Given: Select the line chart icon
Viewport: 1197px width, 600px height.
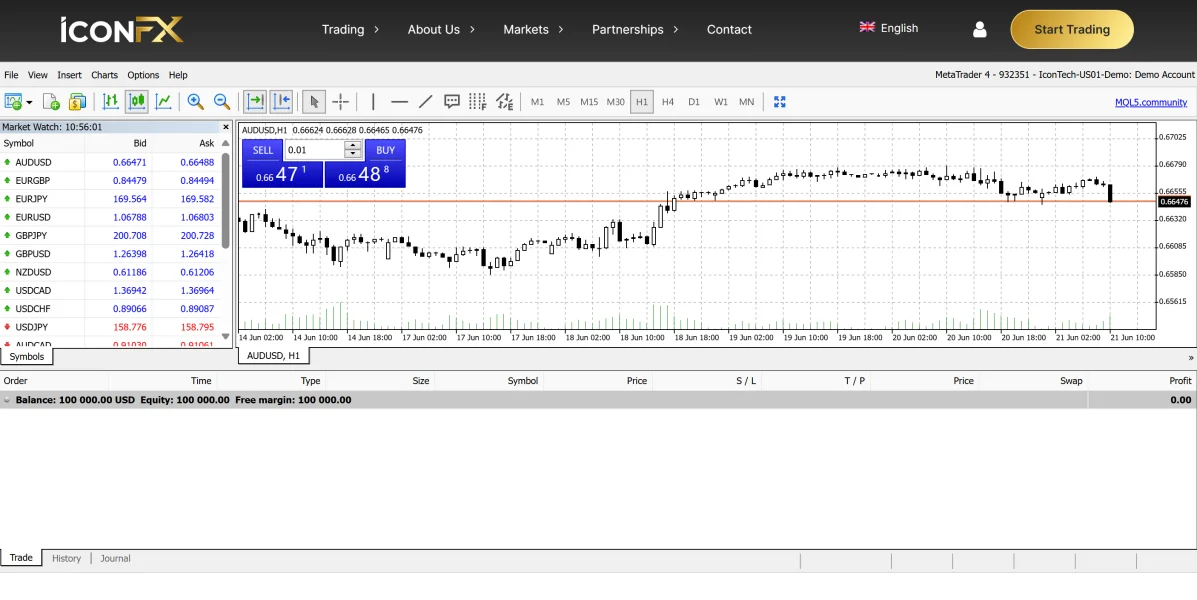Looking at the screenshot, I should pyautogui.click(x=163, y=102).
